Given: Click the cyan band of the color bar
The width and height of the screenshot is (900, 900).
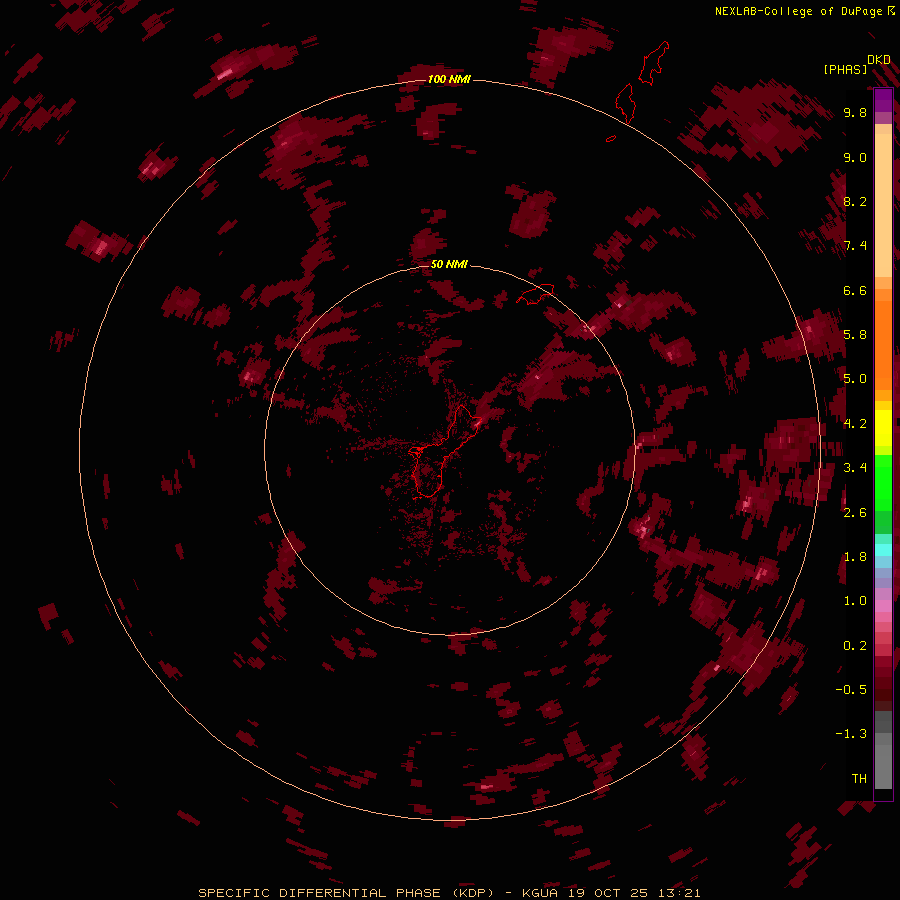Looking at the screenshot, I should click(x=883, y=549).
